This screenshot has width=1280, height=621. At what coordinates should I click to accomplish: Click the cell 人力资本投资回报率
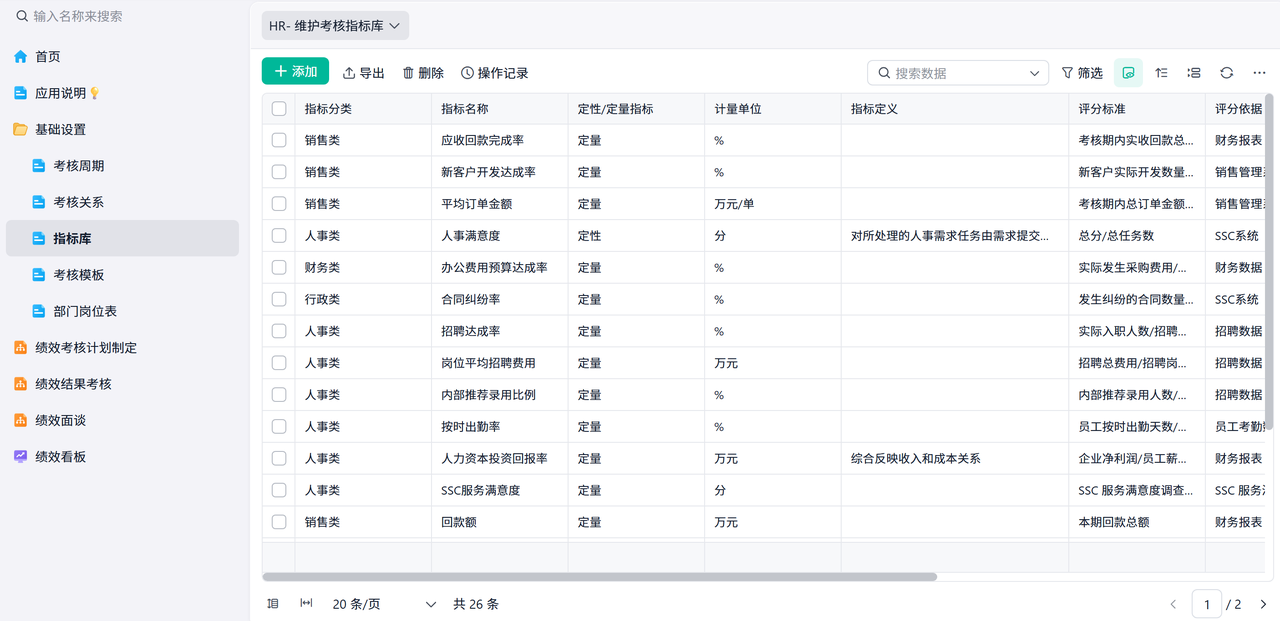click(499, 459)
